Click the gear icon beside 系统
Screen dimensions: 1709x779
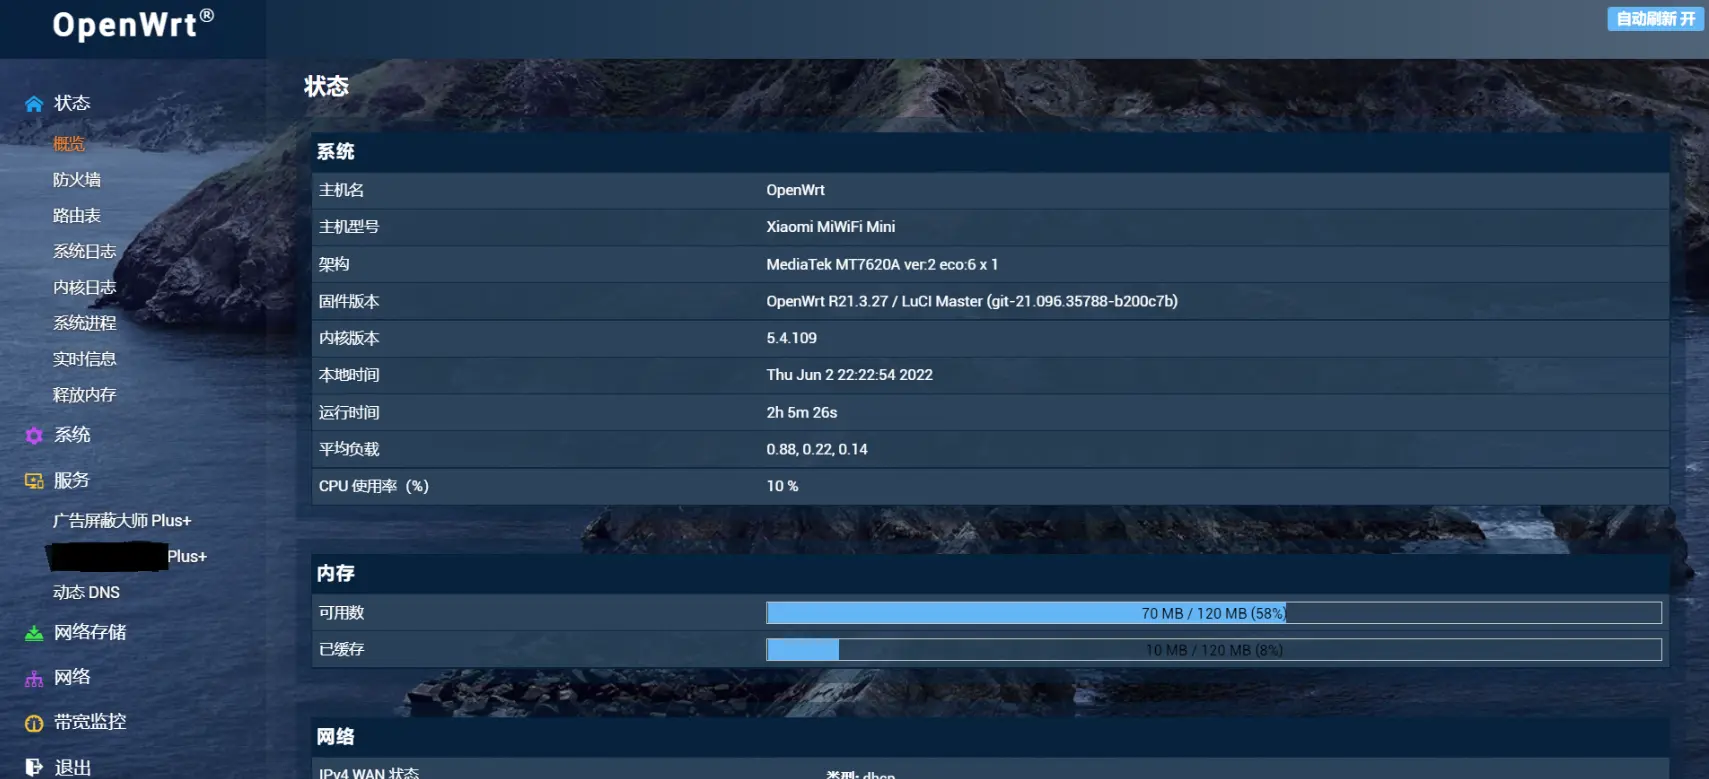34,436
